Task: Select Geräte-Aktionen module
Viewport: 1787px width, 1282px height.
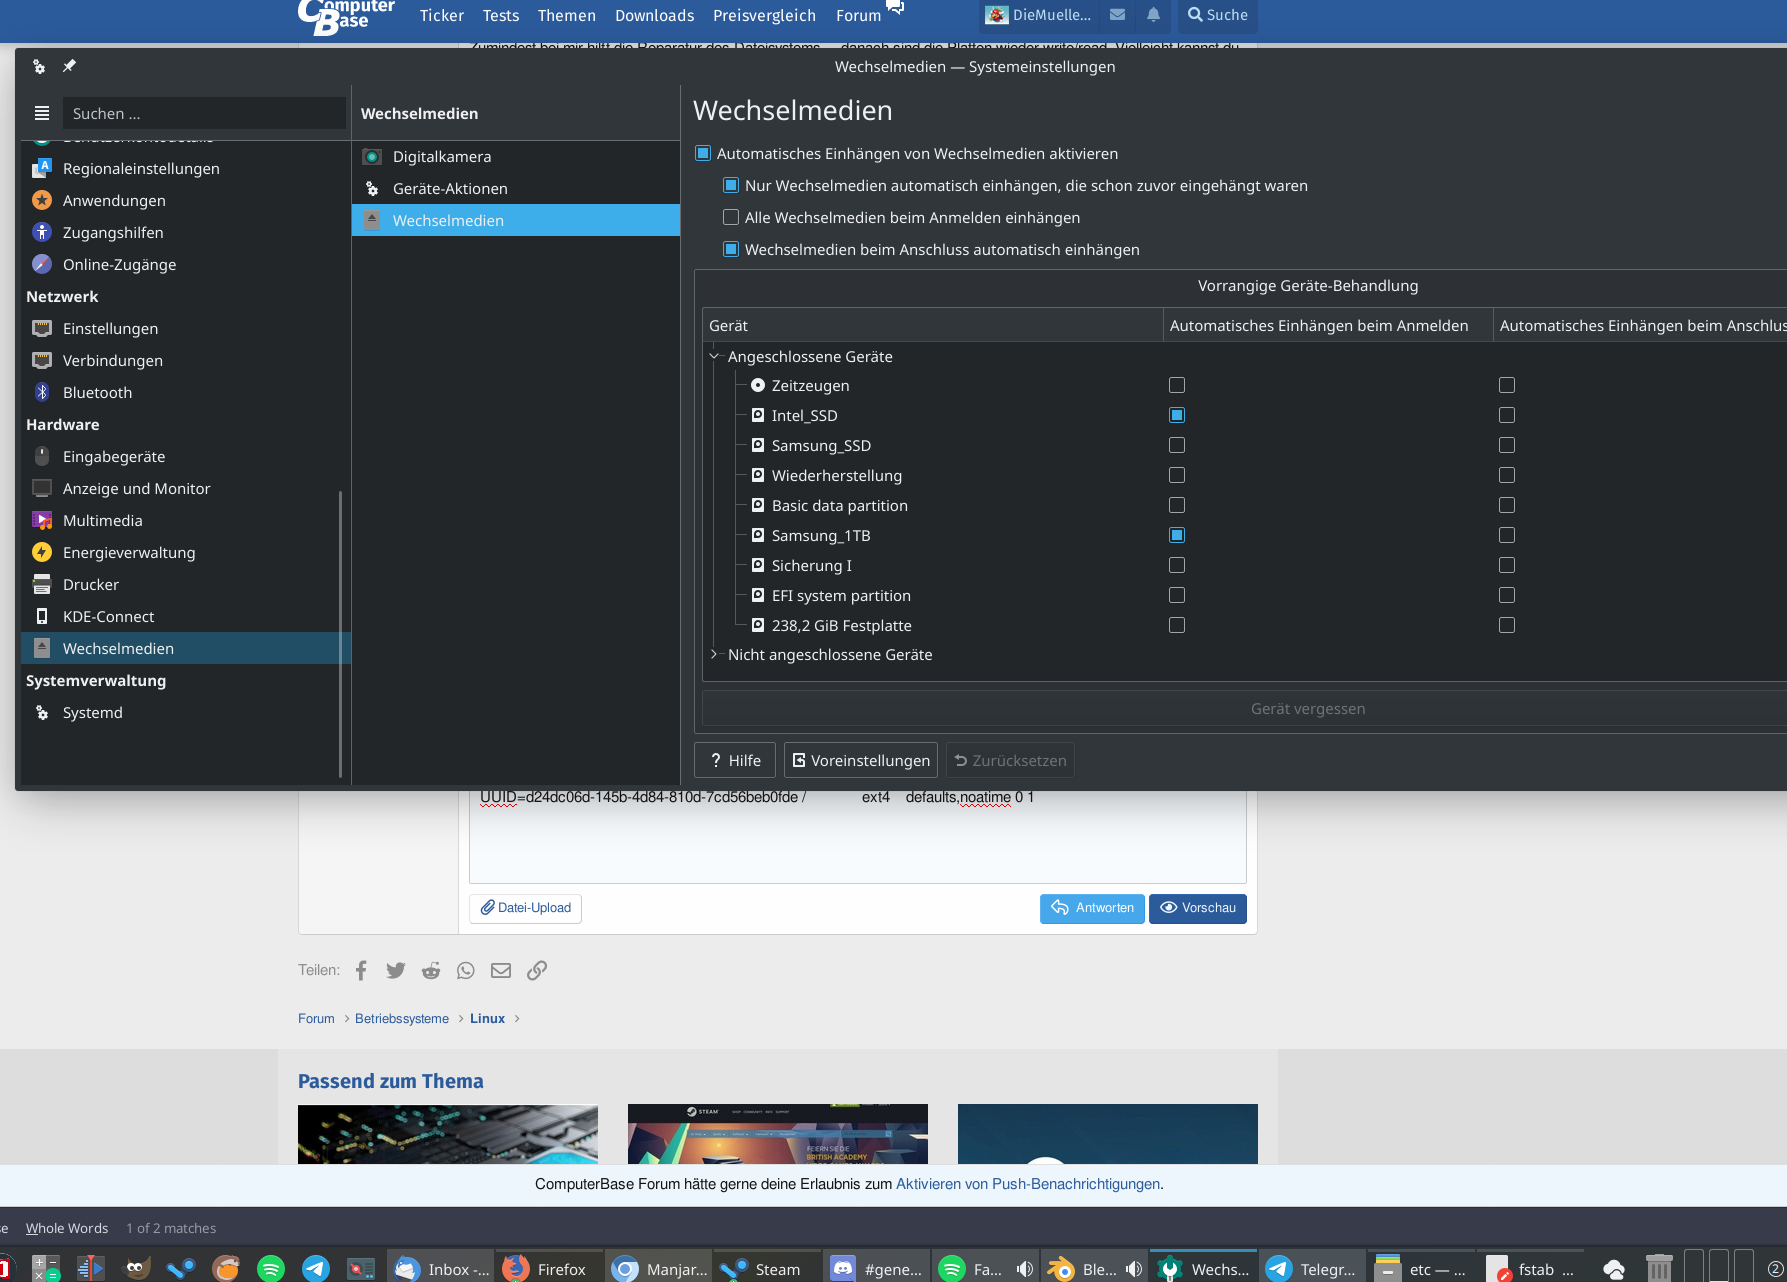Action: tap(516, 188)
